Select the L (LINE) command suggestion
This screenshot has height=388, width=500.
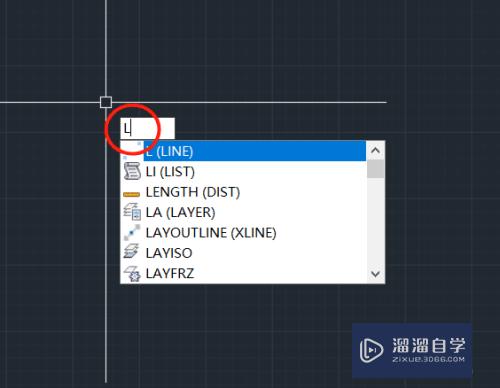[243, 151]
